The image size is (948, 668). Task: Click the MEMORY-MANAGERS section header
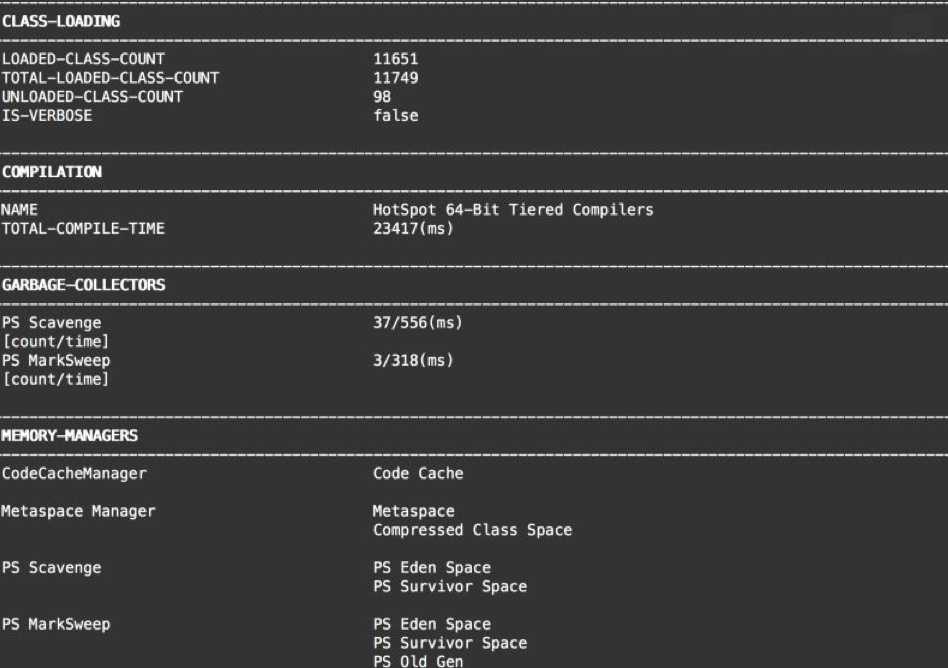[x=70, y=435]
